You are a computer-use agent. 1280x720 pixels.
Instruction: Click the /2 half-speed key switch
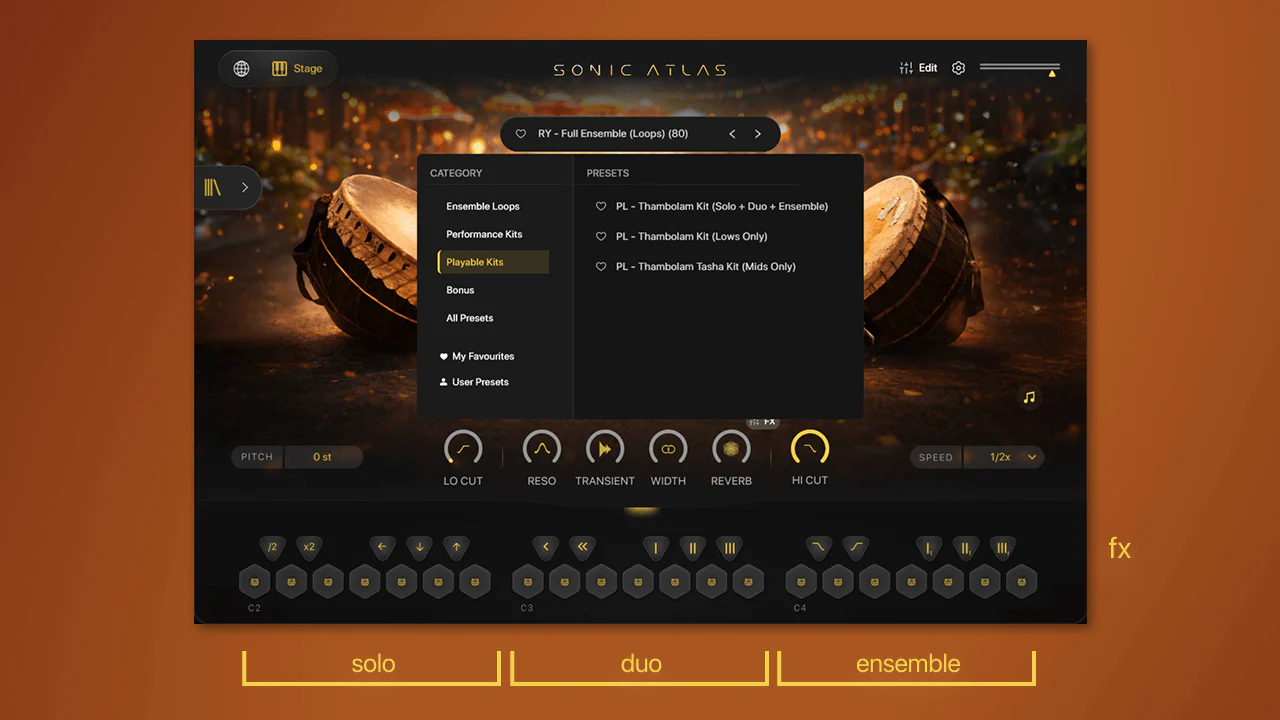(272, 547)
